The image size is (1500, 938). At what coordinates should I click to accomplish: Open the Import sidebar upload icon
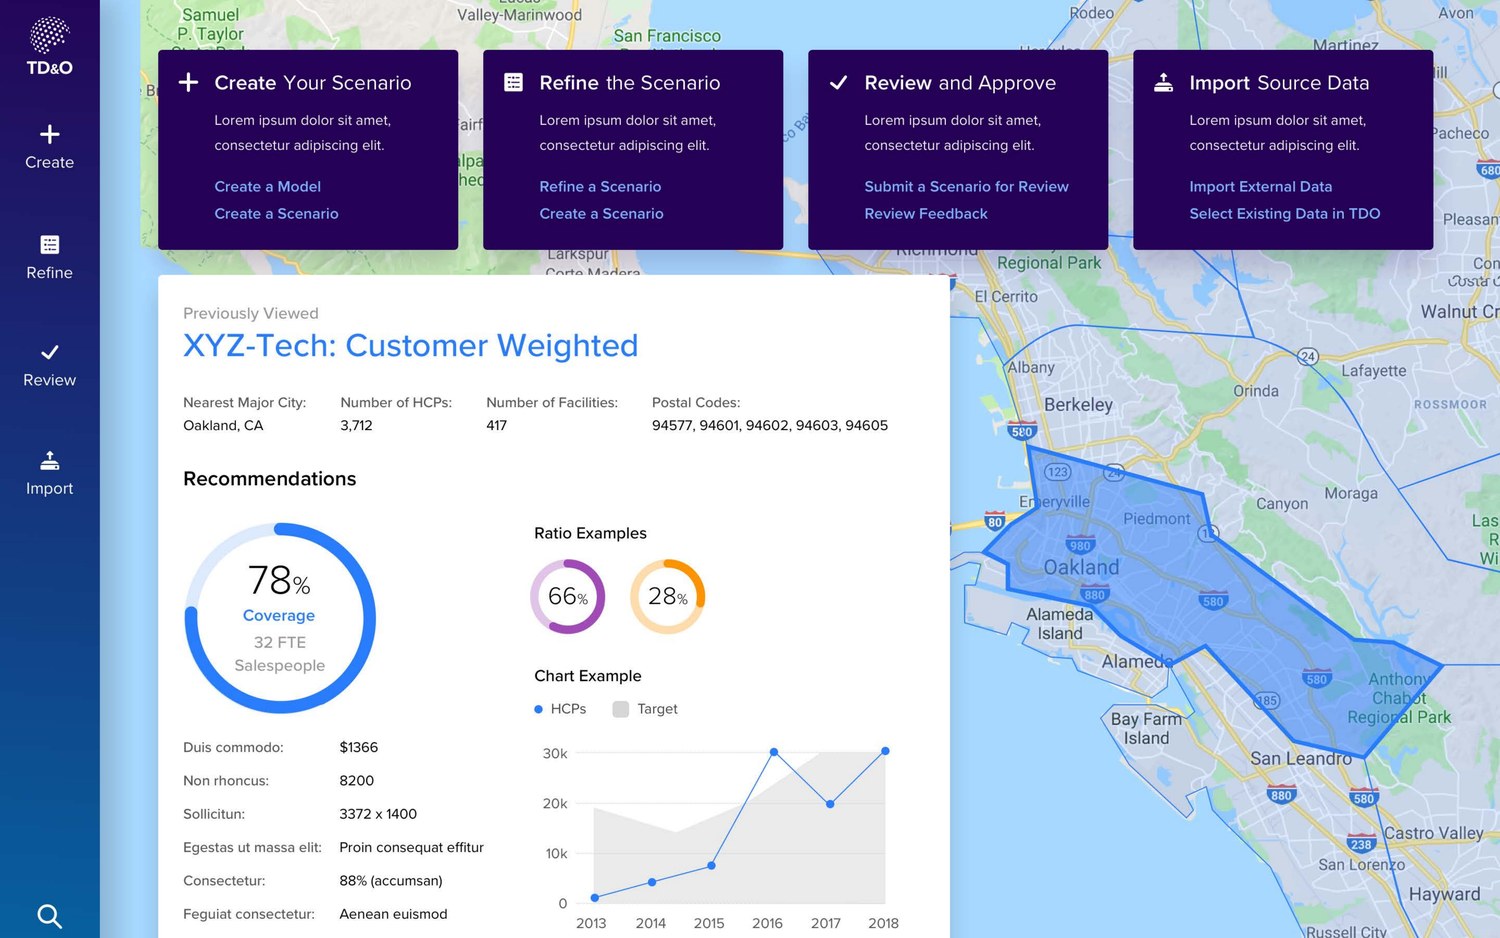pos(50,460)
